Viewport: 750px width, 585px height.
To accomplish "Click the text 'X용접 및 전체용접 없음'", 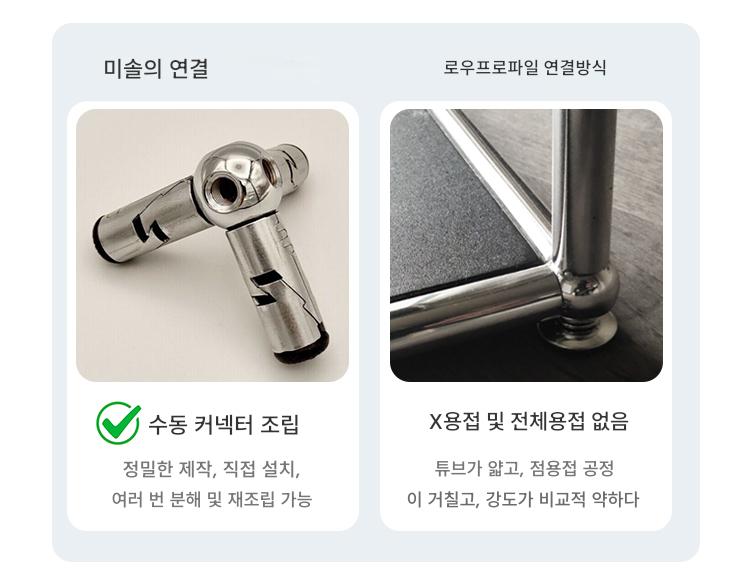I will pos(528,421).
